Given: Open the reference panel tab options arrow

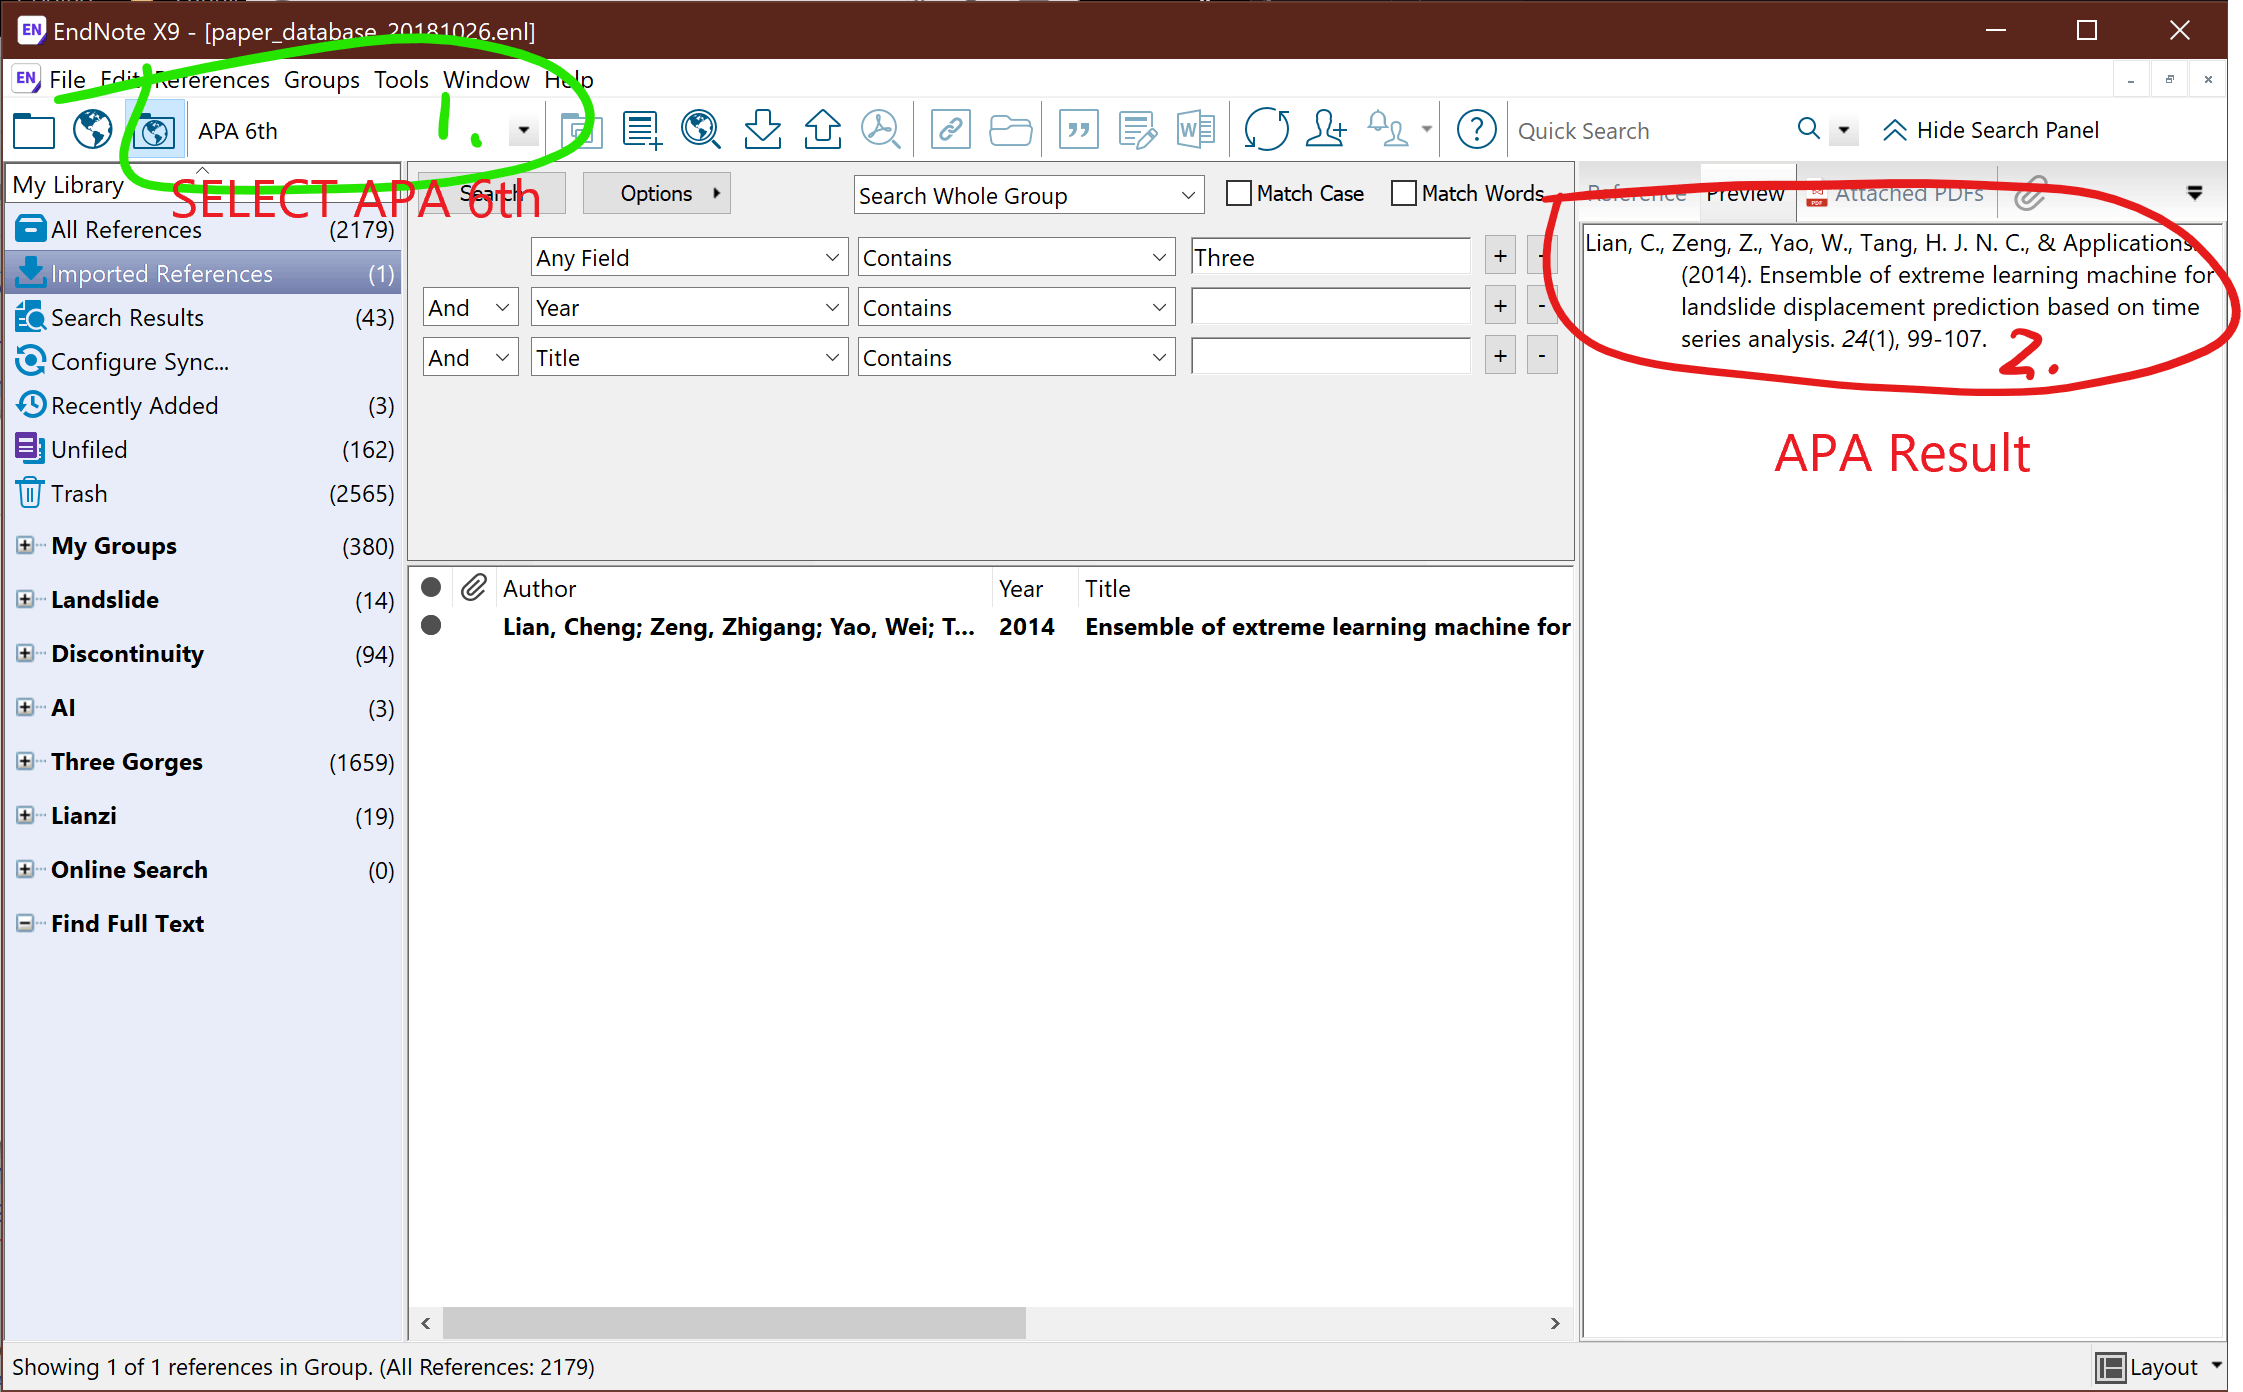Looking at the screenshot, I should click(x=2195, y=193).
